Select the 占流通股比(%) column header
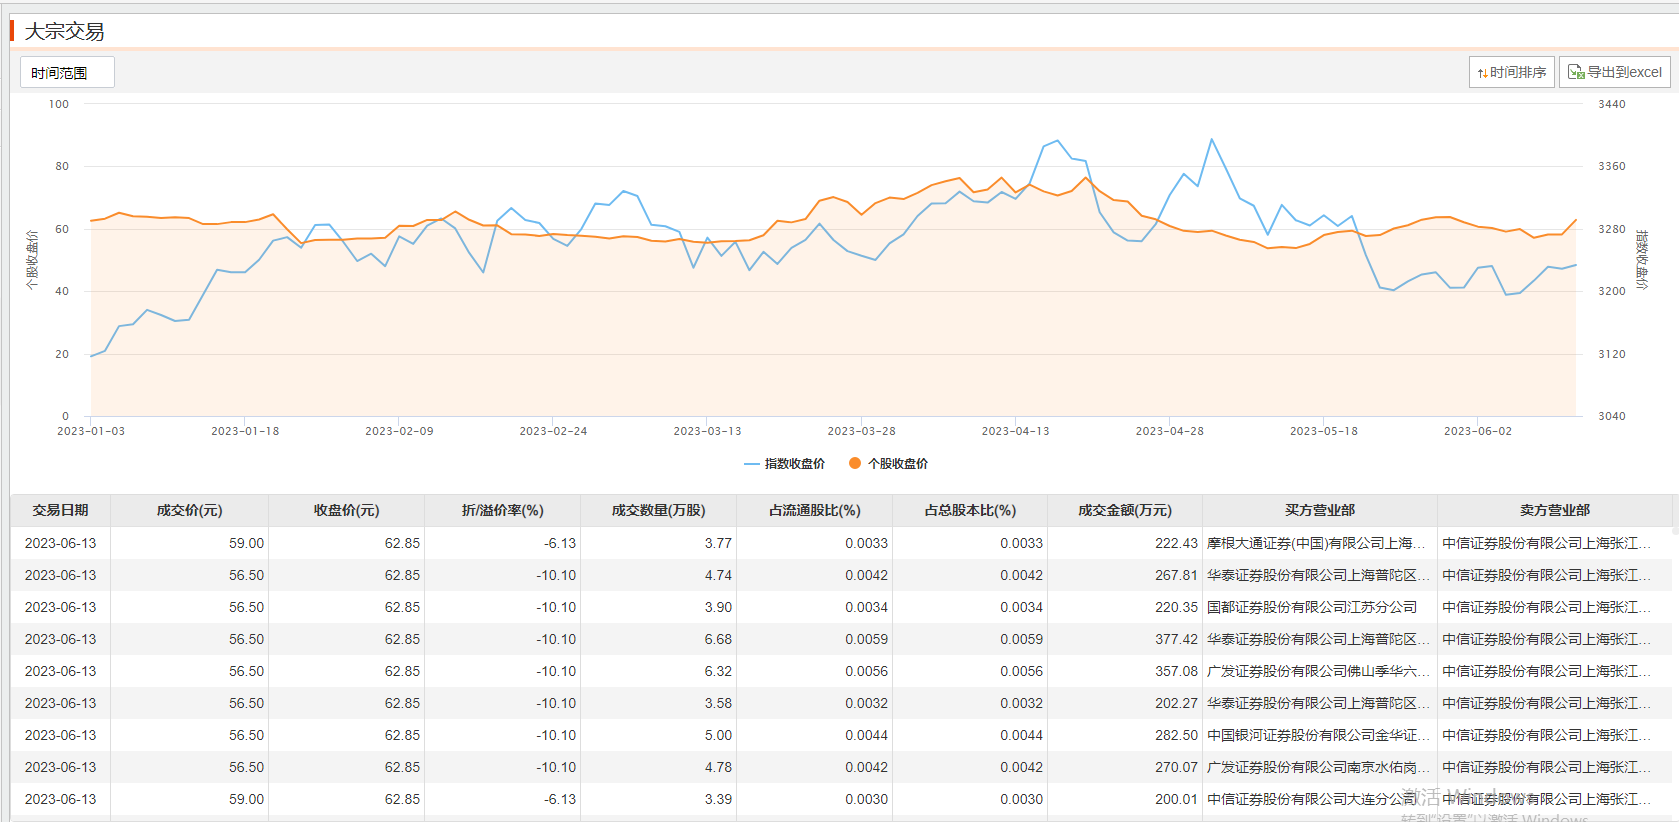 (x=814, y=510)
